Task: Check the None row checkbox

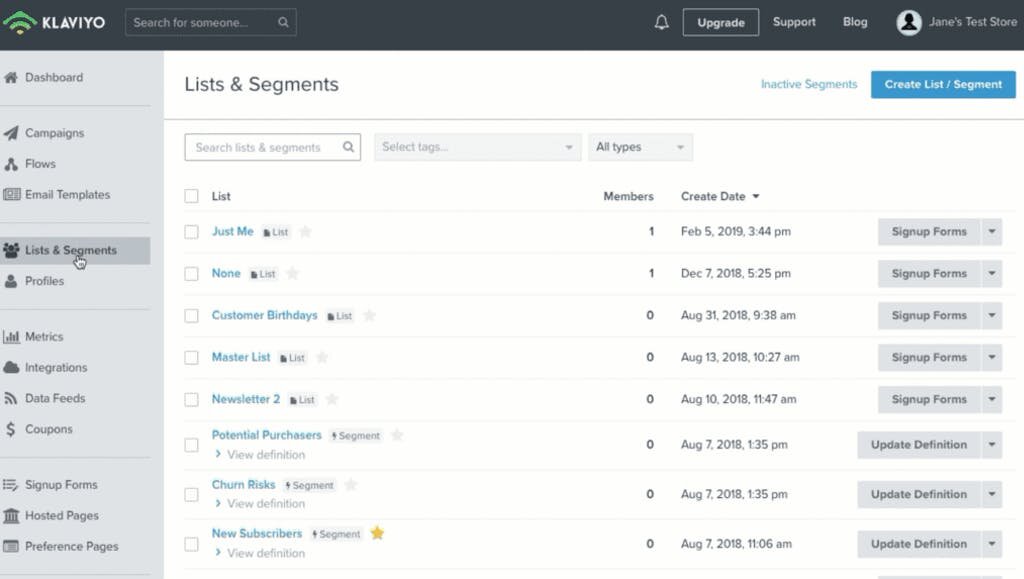Action: (191, 274)
